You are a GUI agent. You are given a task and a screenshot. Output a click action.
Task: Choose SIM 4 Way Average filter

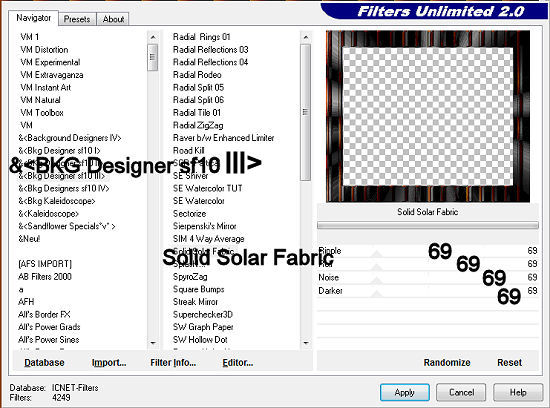click(x=208, y=239)
